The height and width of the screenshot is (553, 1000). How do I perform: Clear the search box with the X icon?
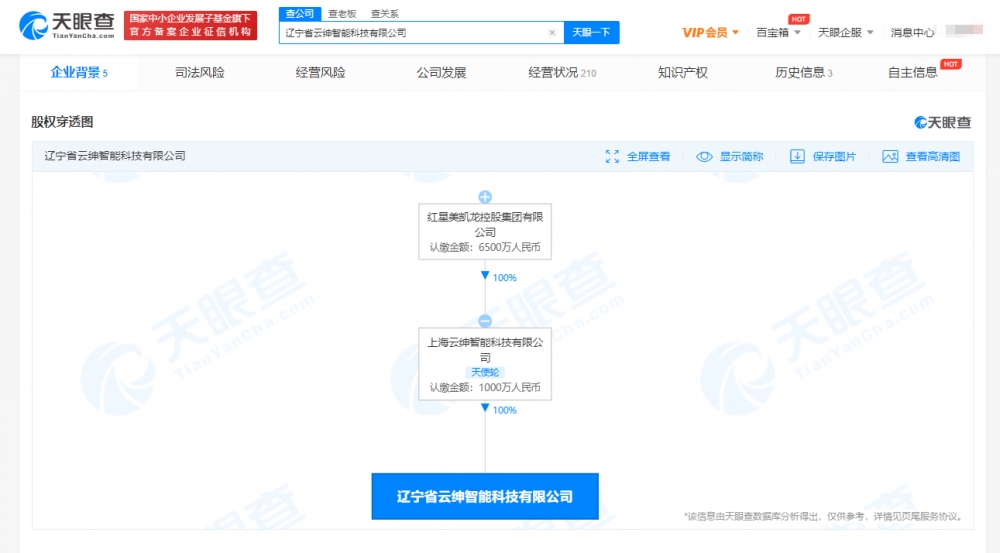(x=552, y=33)
